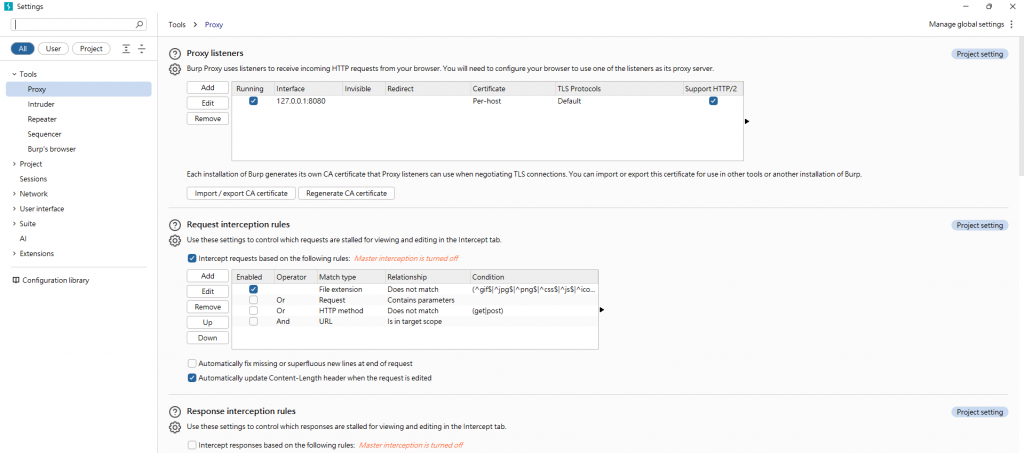The height and width of the screenshot is (453, 1024).
Task: Move request rule Down
Action: pos(208,338)
